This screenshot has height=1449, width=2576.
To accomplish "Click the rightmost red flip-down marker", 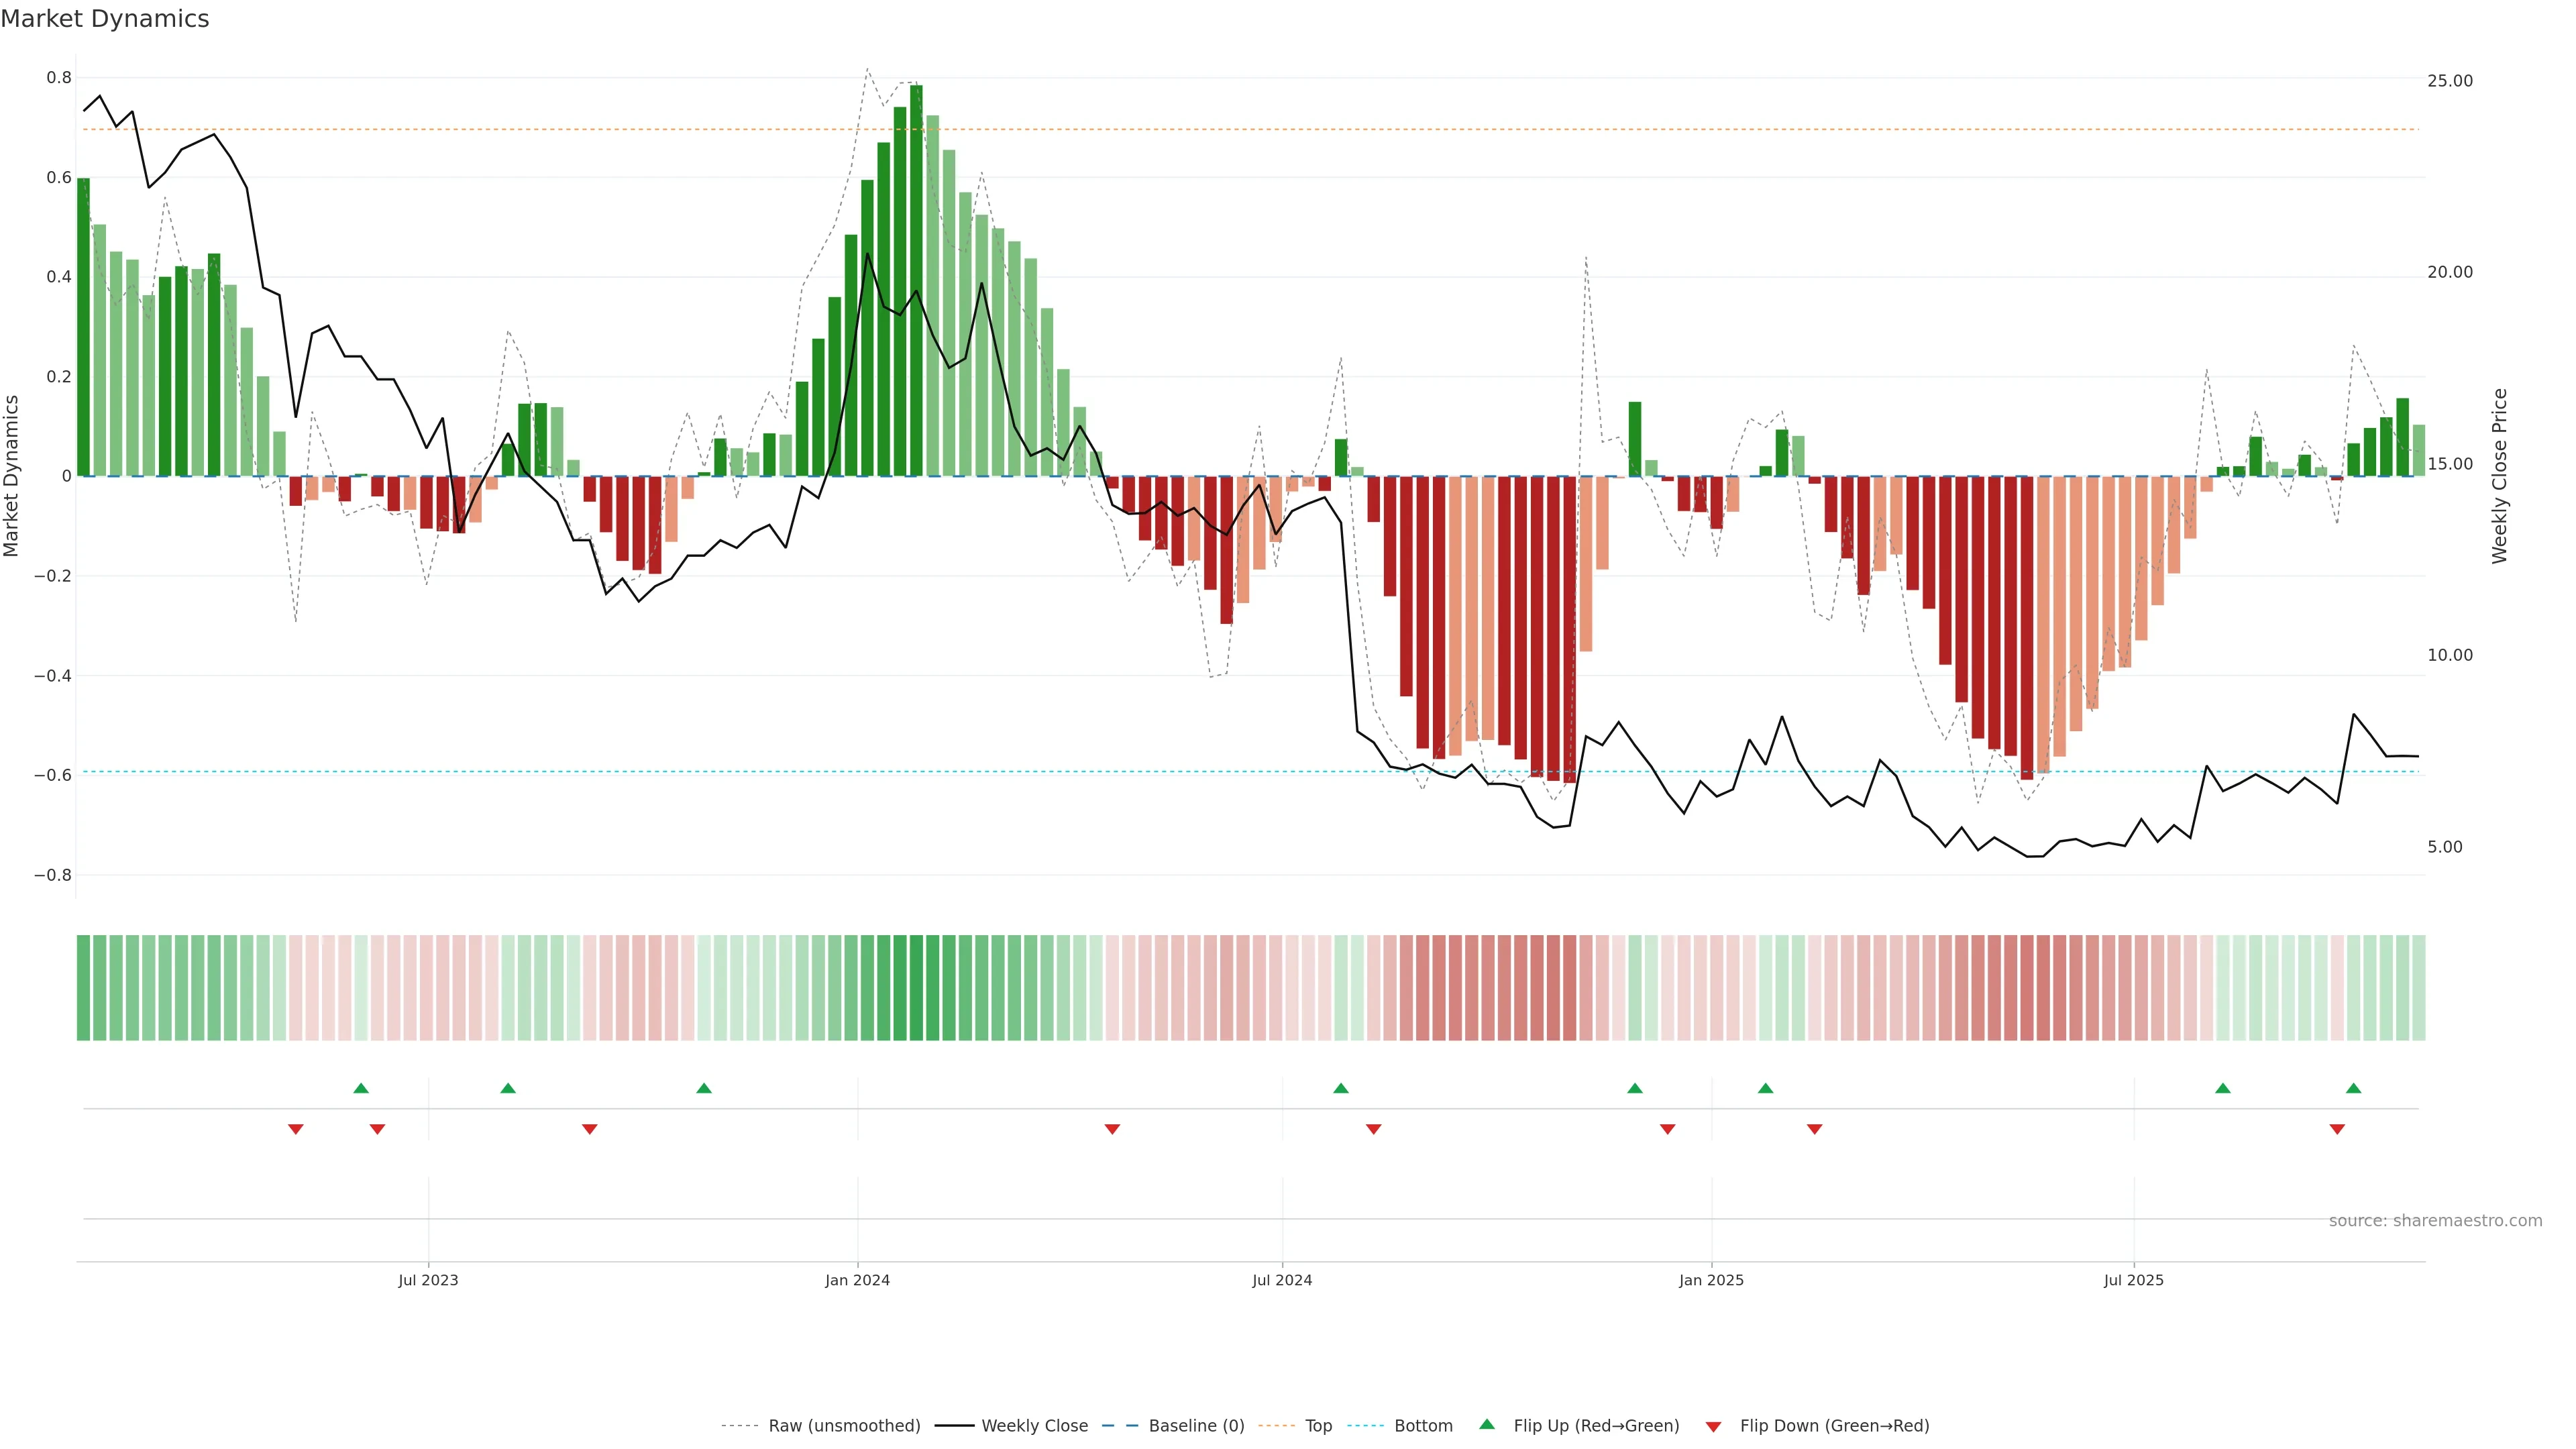I will 2337,1129.
